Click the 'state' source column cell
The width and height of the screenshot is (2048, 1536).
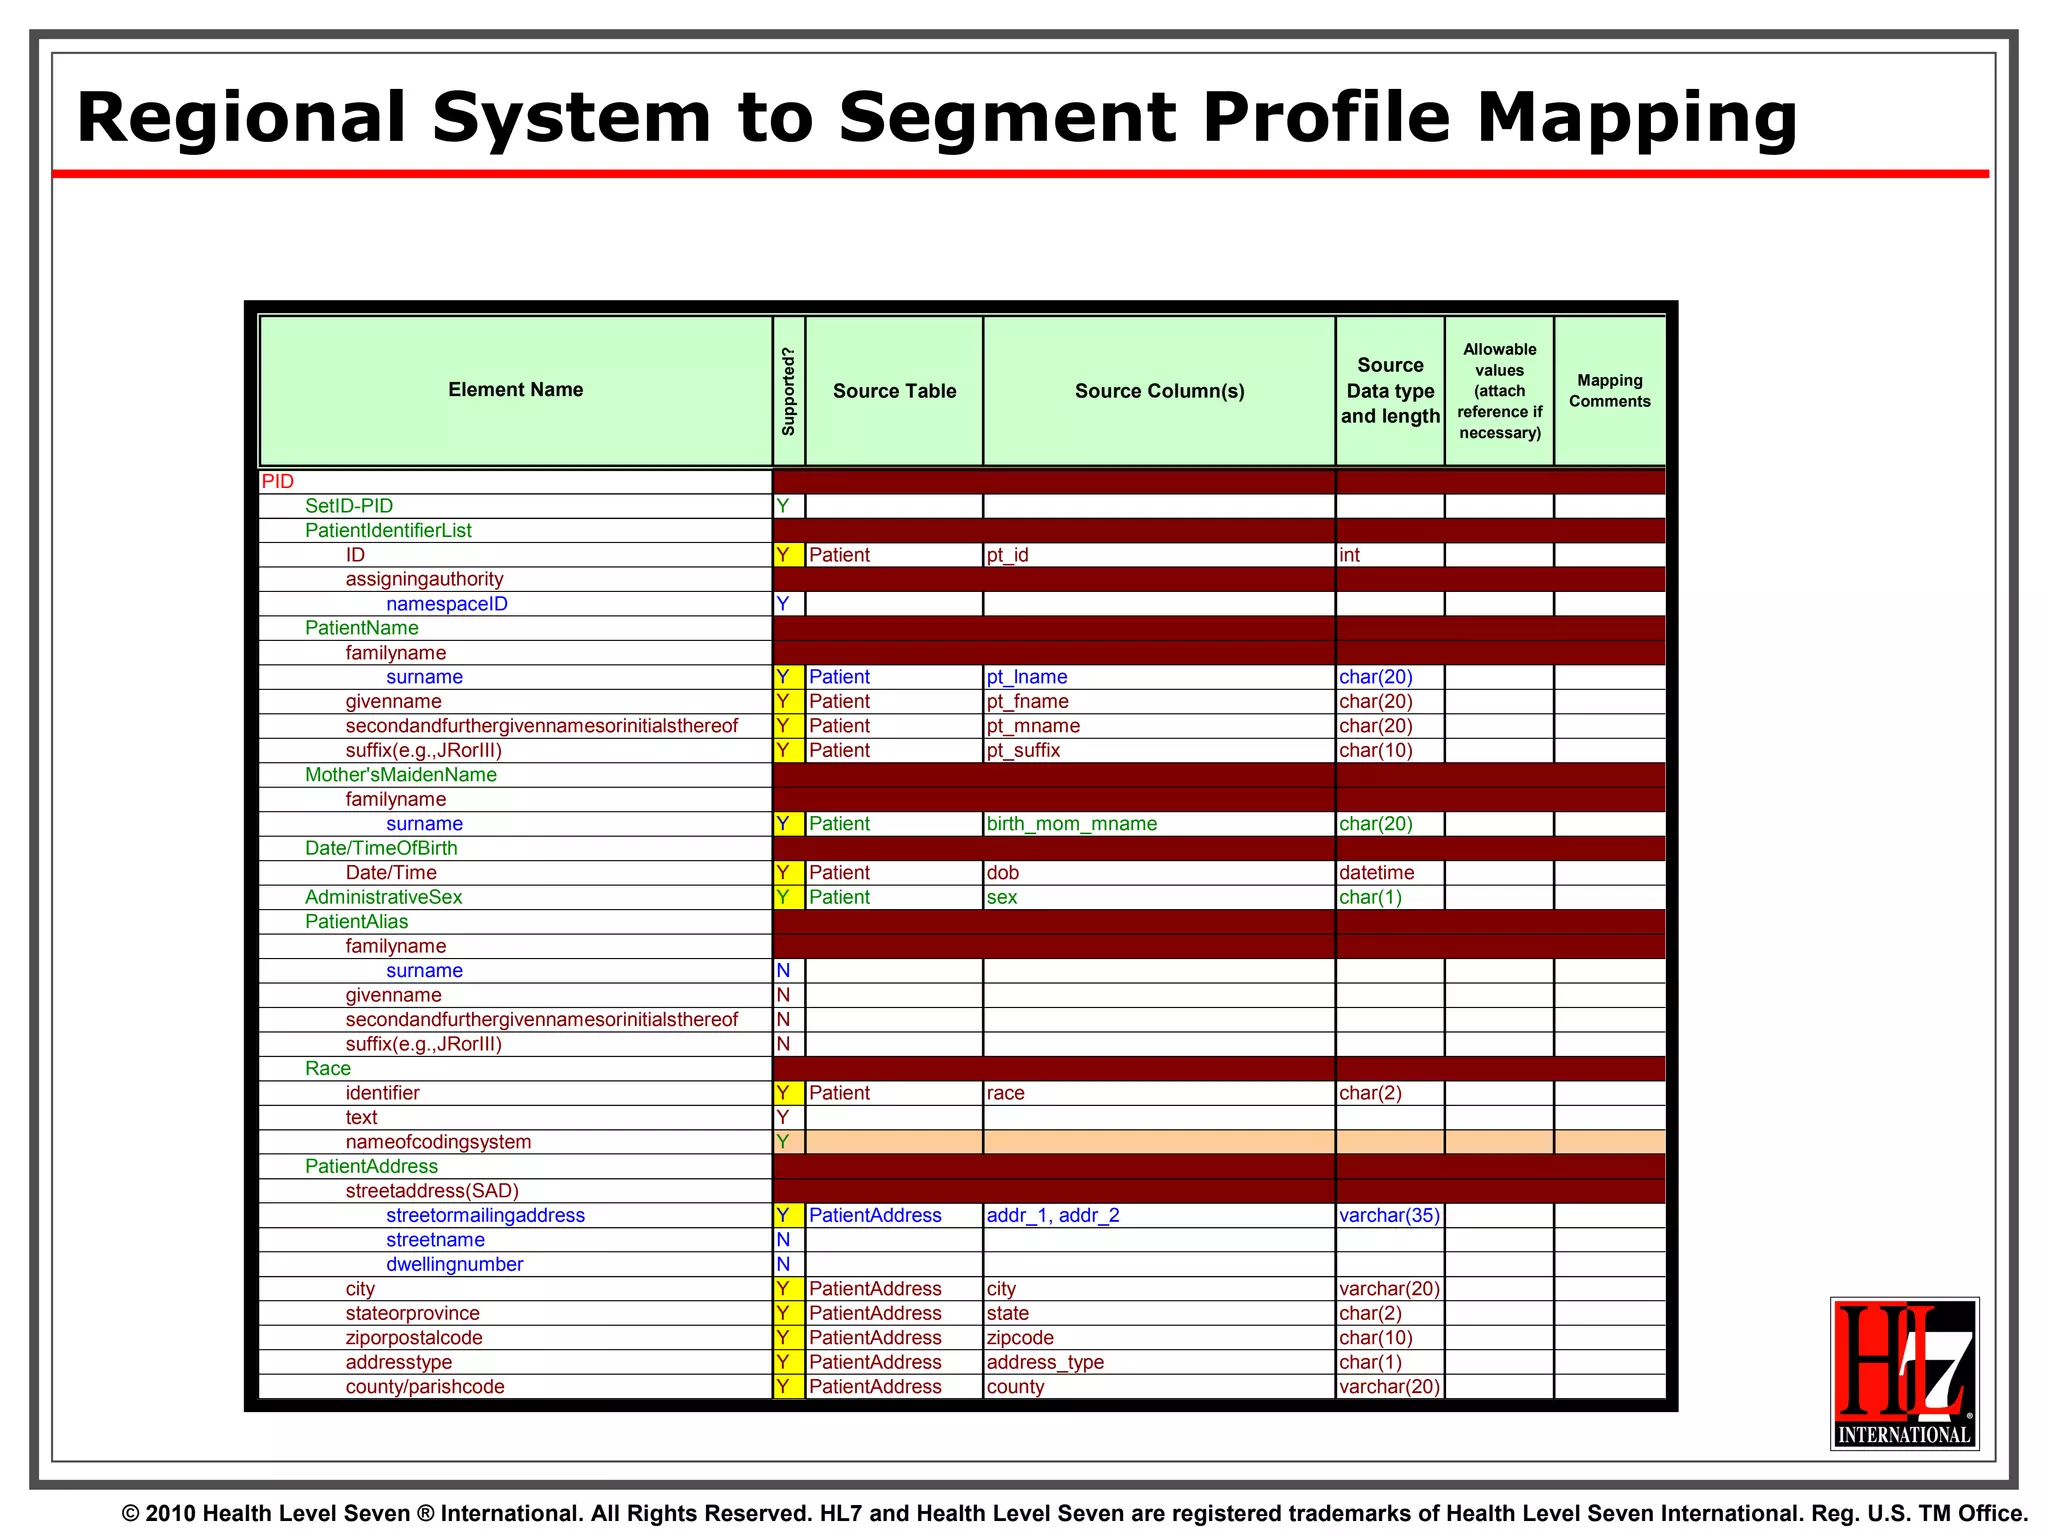tap(1159, 1314)
